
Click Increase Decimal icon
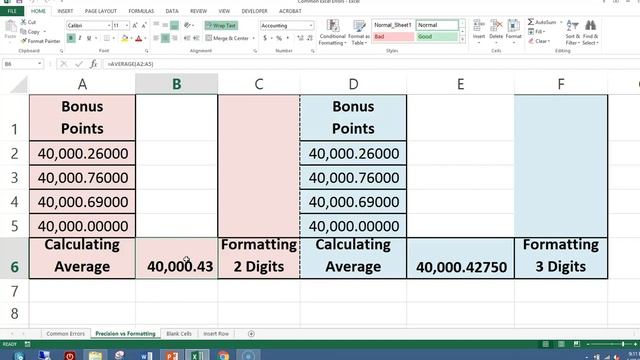point(300,38)
